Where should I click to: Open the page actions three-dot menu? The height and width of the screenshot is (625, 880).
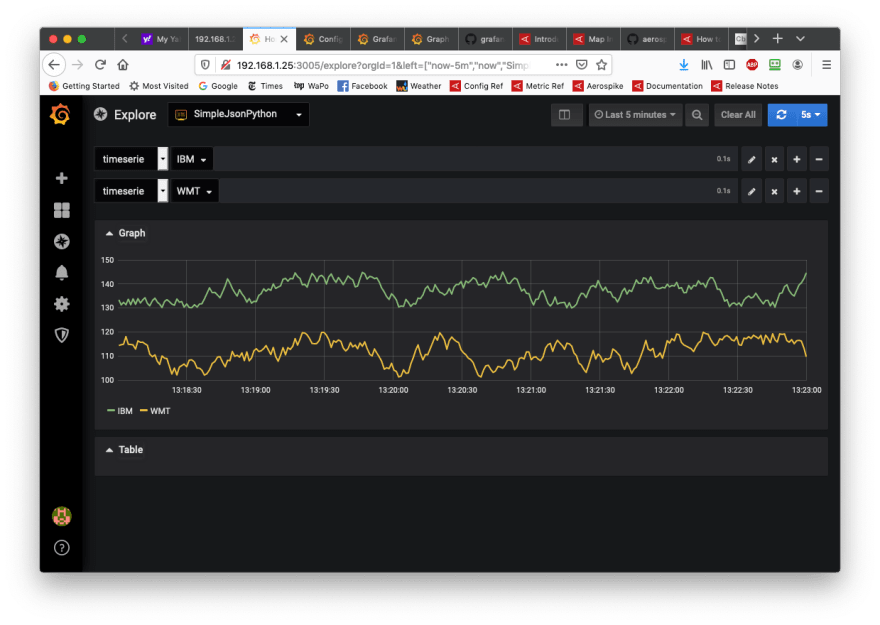(561, 65)
